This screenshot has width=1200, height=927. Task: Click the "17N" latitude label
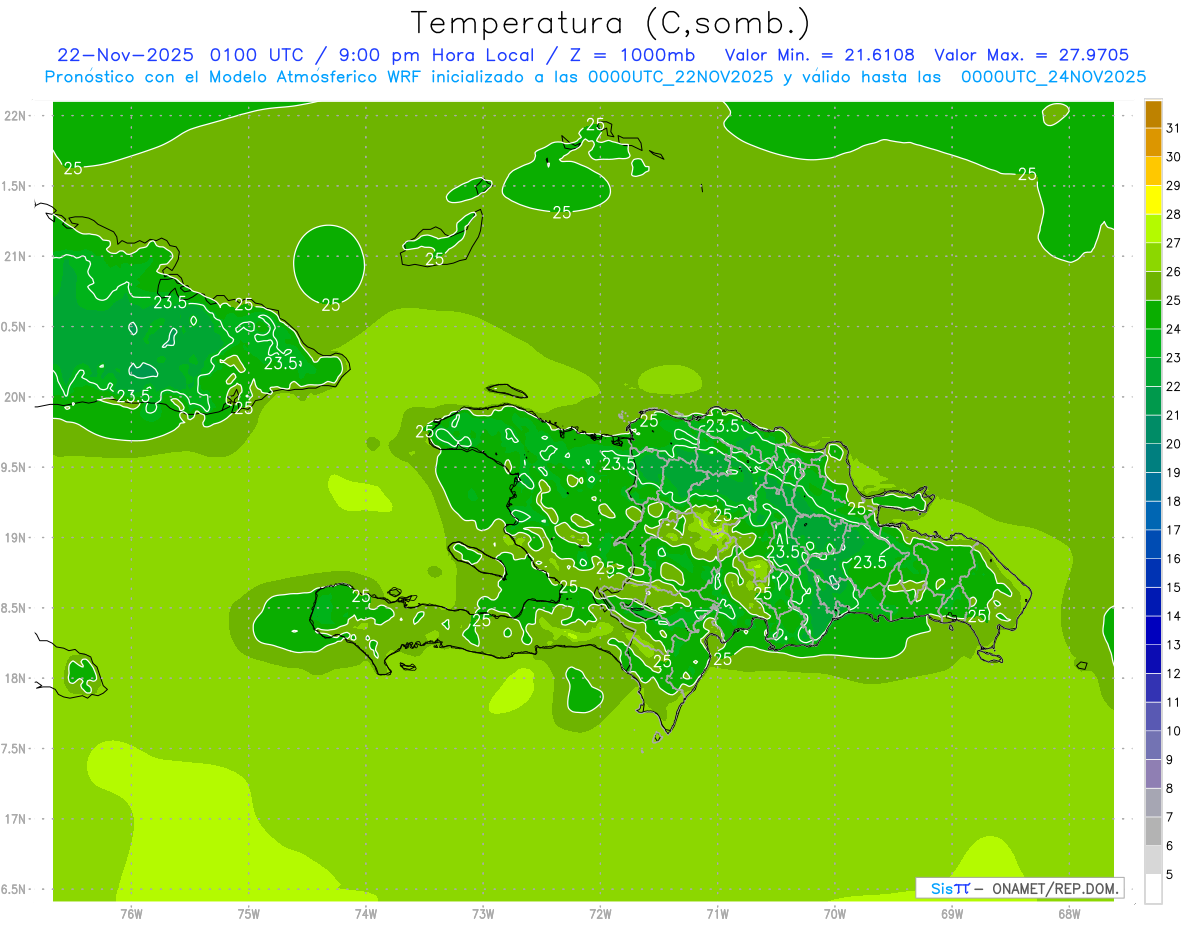pyautogui.click(x=15, y=819)
